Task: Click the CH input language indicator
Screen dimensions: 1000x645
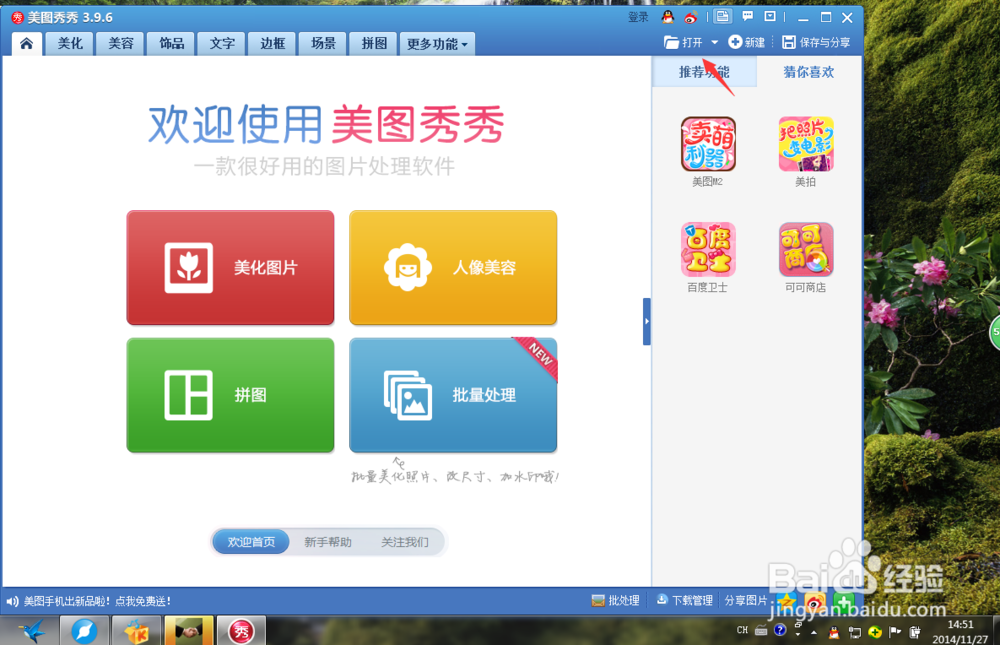Action: [742, 630]
